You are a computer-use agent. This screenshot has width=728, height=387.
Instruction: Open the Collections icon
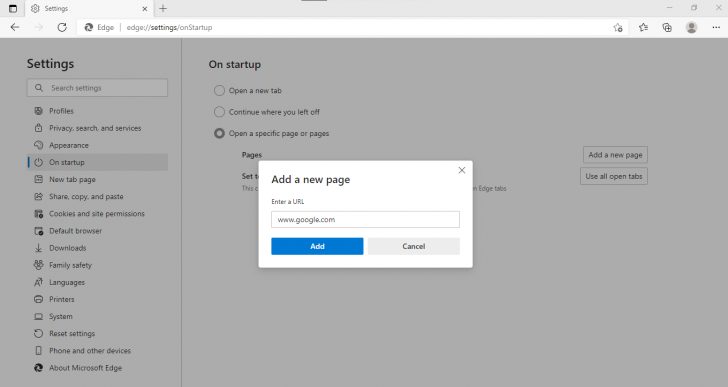667,27
